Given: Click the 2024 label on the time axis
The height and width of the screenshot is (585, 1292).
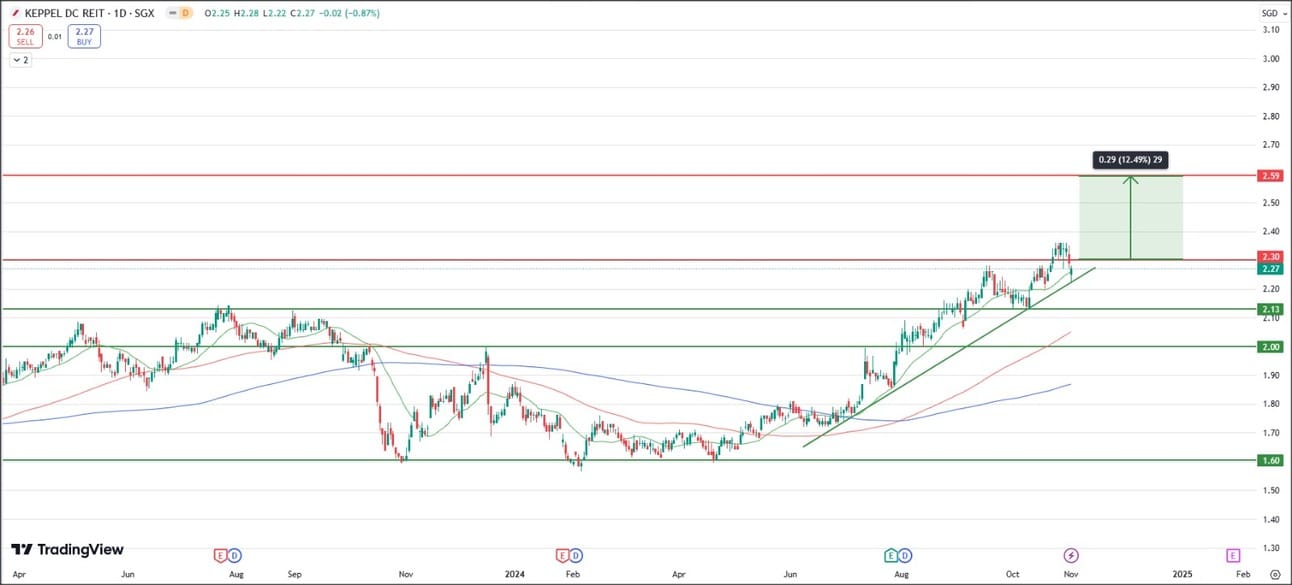Looking at the screenshot, I should point(515,575).
